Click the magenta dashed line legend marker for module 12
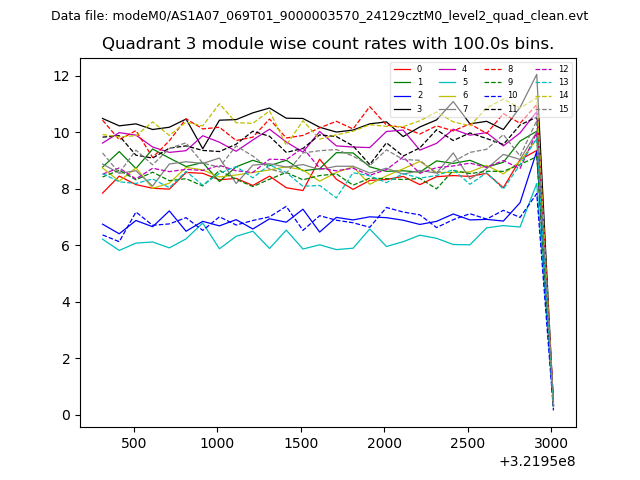The image size is (640, 480). coord(543,69)
